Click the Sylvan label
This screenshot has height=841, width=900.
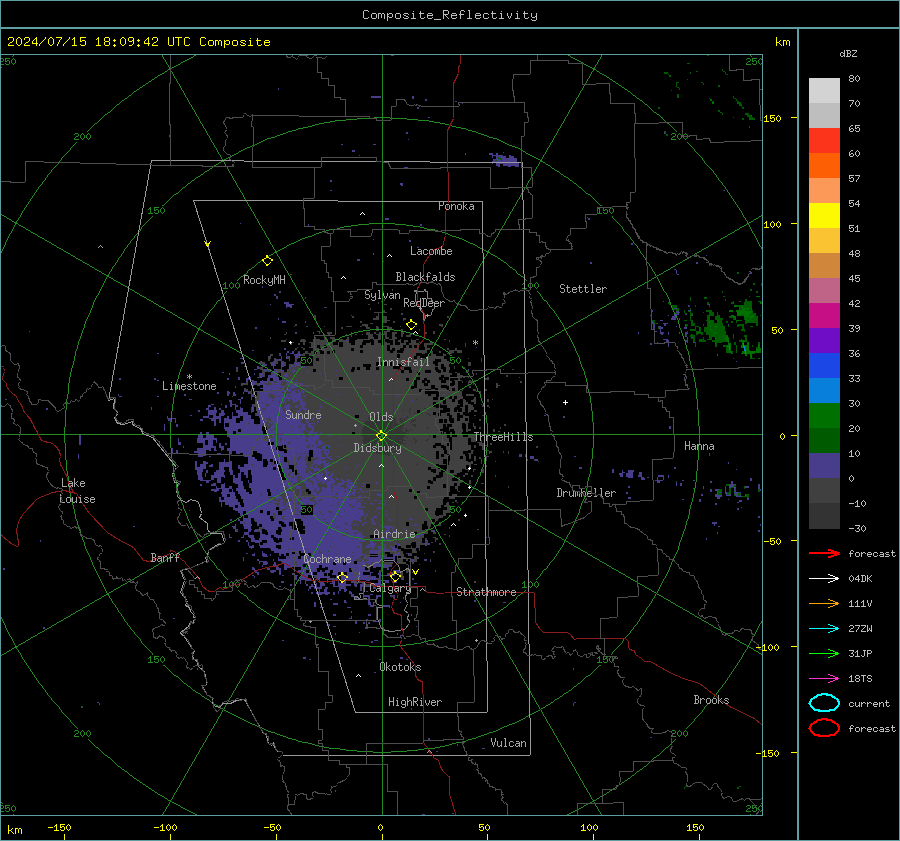(382, 295)
